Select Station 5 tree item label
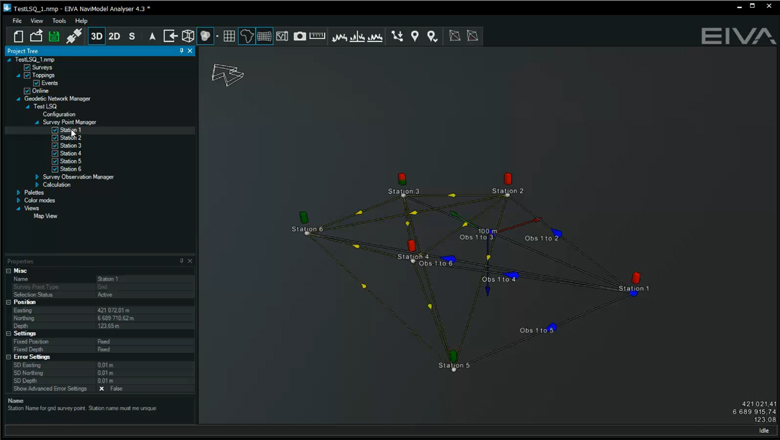 point(71,162)
